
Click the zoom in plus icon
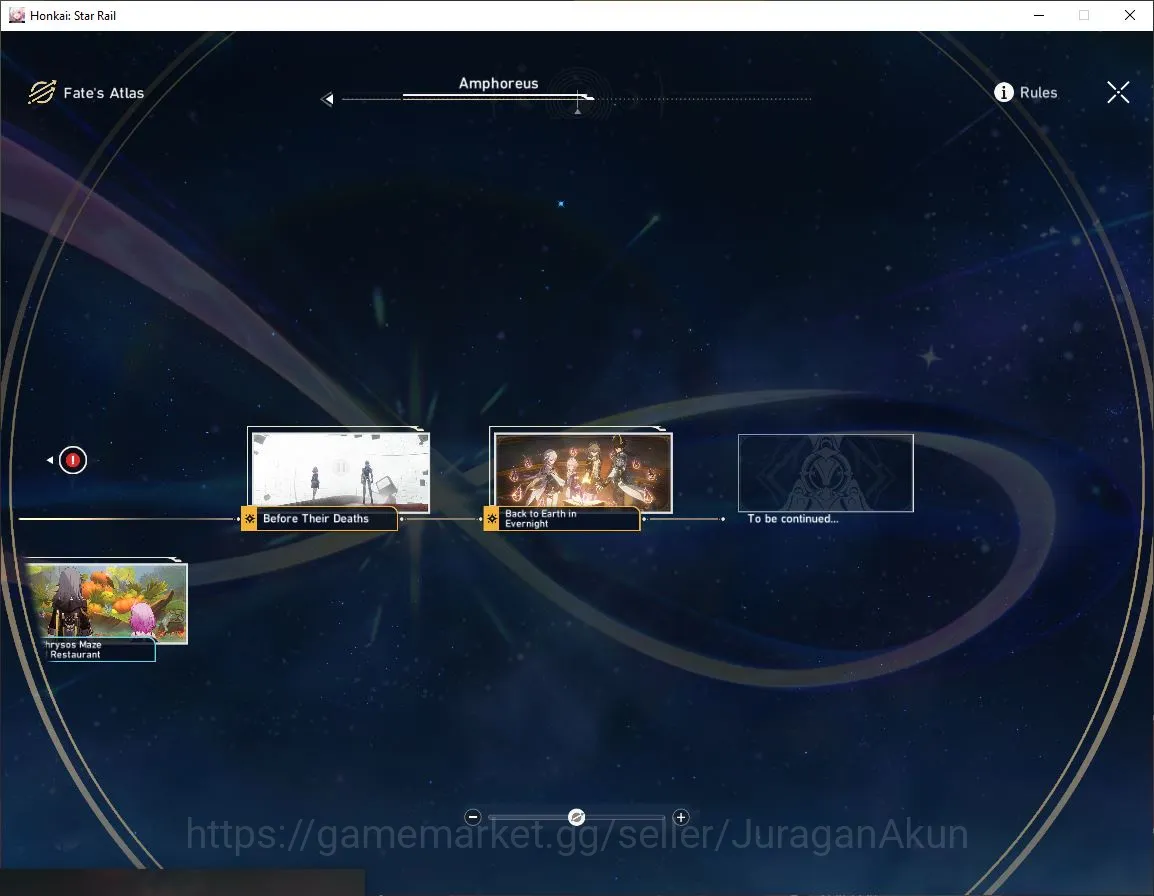click(x=681, y=816)
